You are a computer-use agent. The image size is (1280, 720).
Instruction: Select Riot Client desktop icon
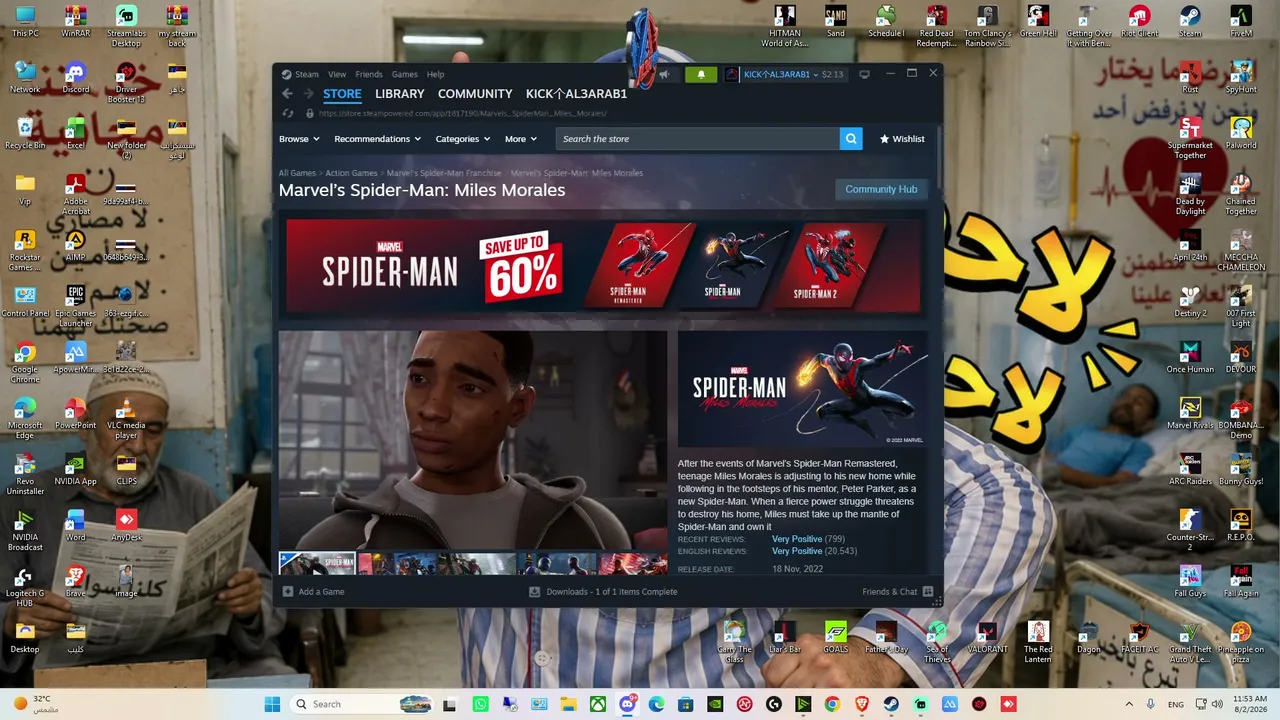pyautogui.click(x=1139, y=21)
